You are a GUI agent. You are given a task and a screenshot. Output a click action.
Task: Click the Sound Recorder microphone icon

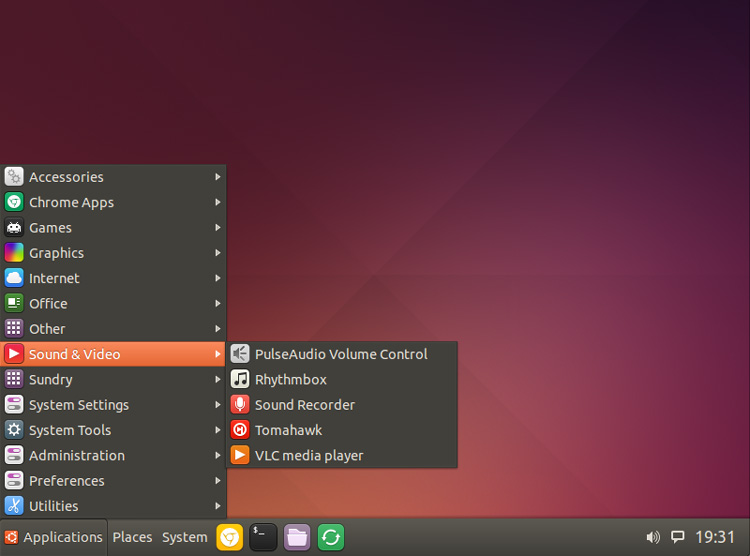pos(240,405)
